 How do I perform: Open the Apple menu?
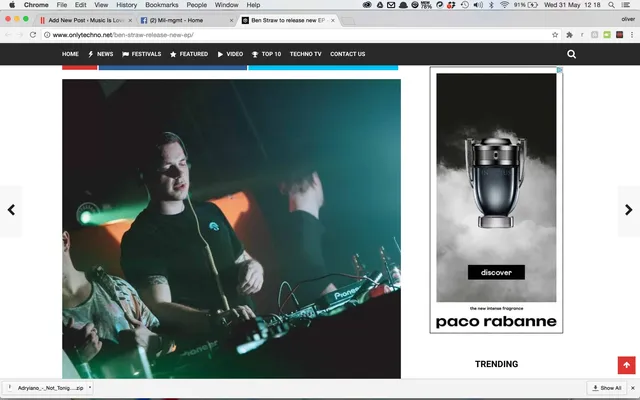tap(12, 5)
